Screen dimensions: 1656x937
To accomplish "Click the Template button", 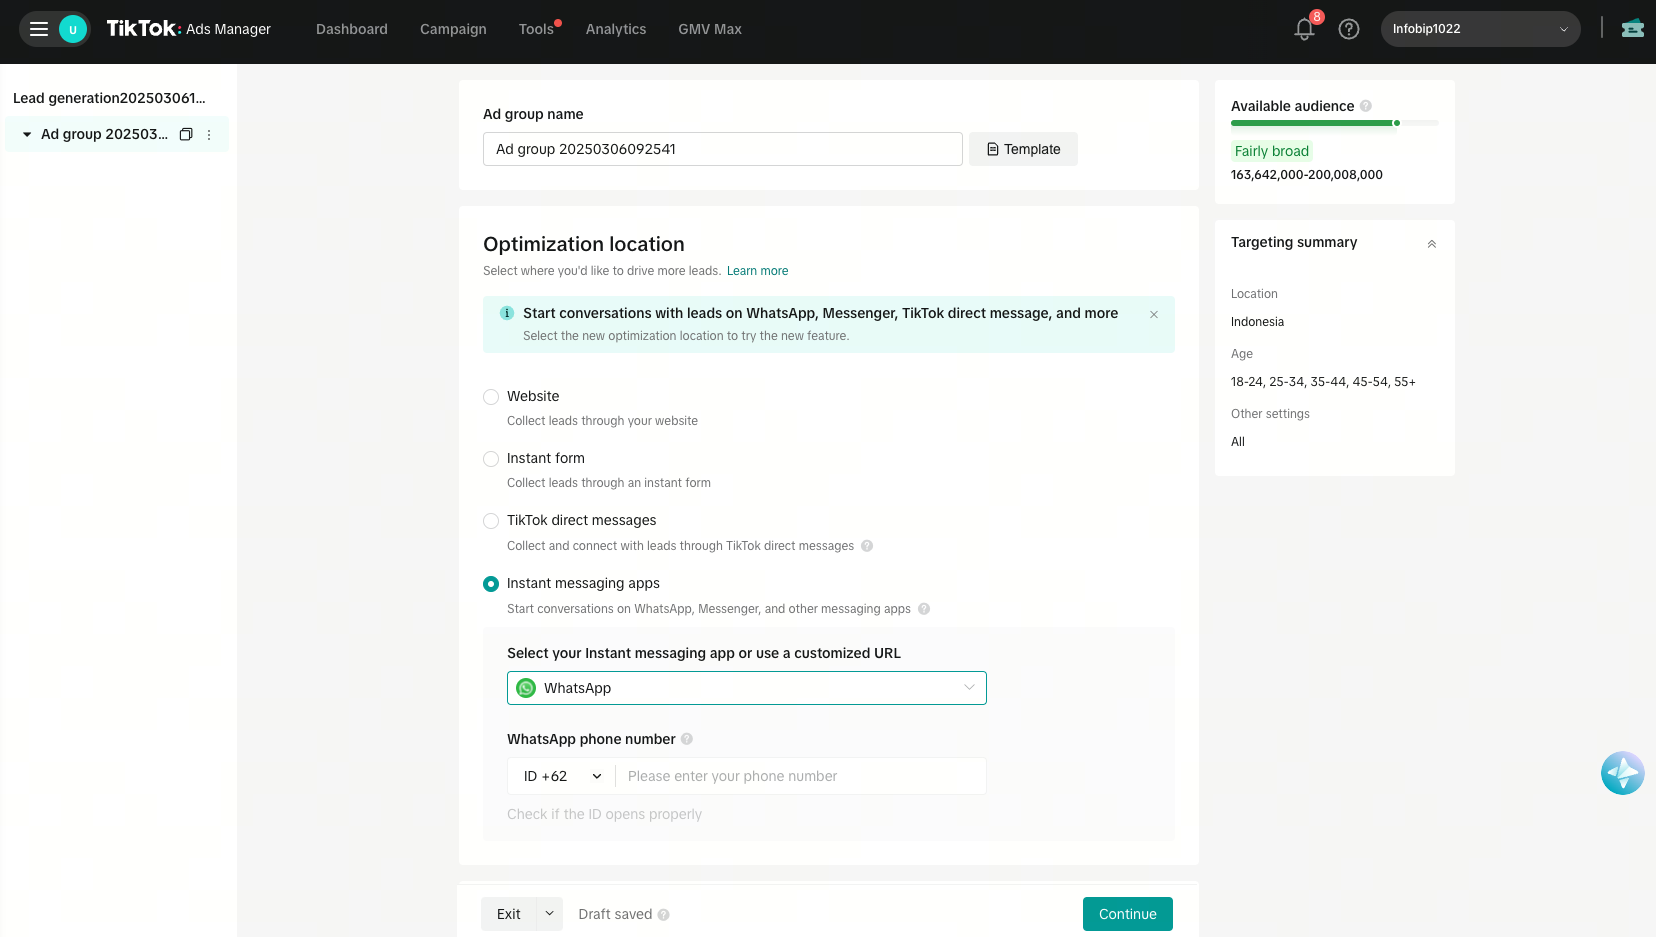I will tap(1023, 149).
